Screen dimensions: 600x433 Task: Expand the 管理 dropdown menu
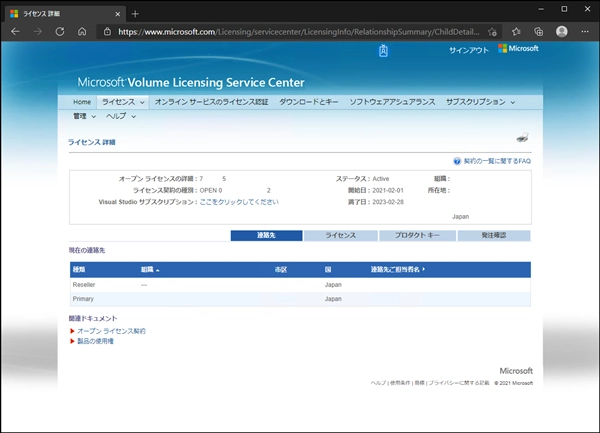pos(85,116)
